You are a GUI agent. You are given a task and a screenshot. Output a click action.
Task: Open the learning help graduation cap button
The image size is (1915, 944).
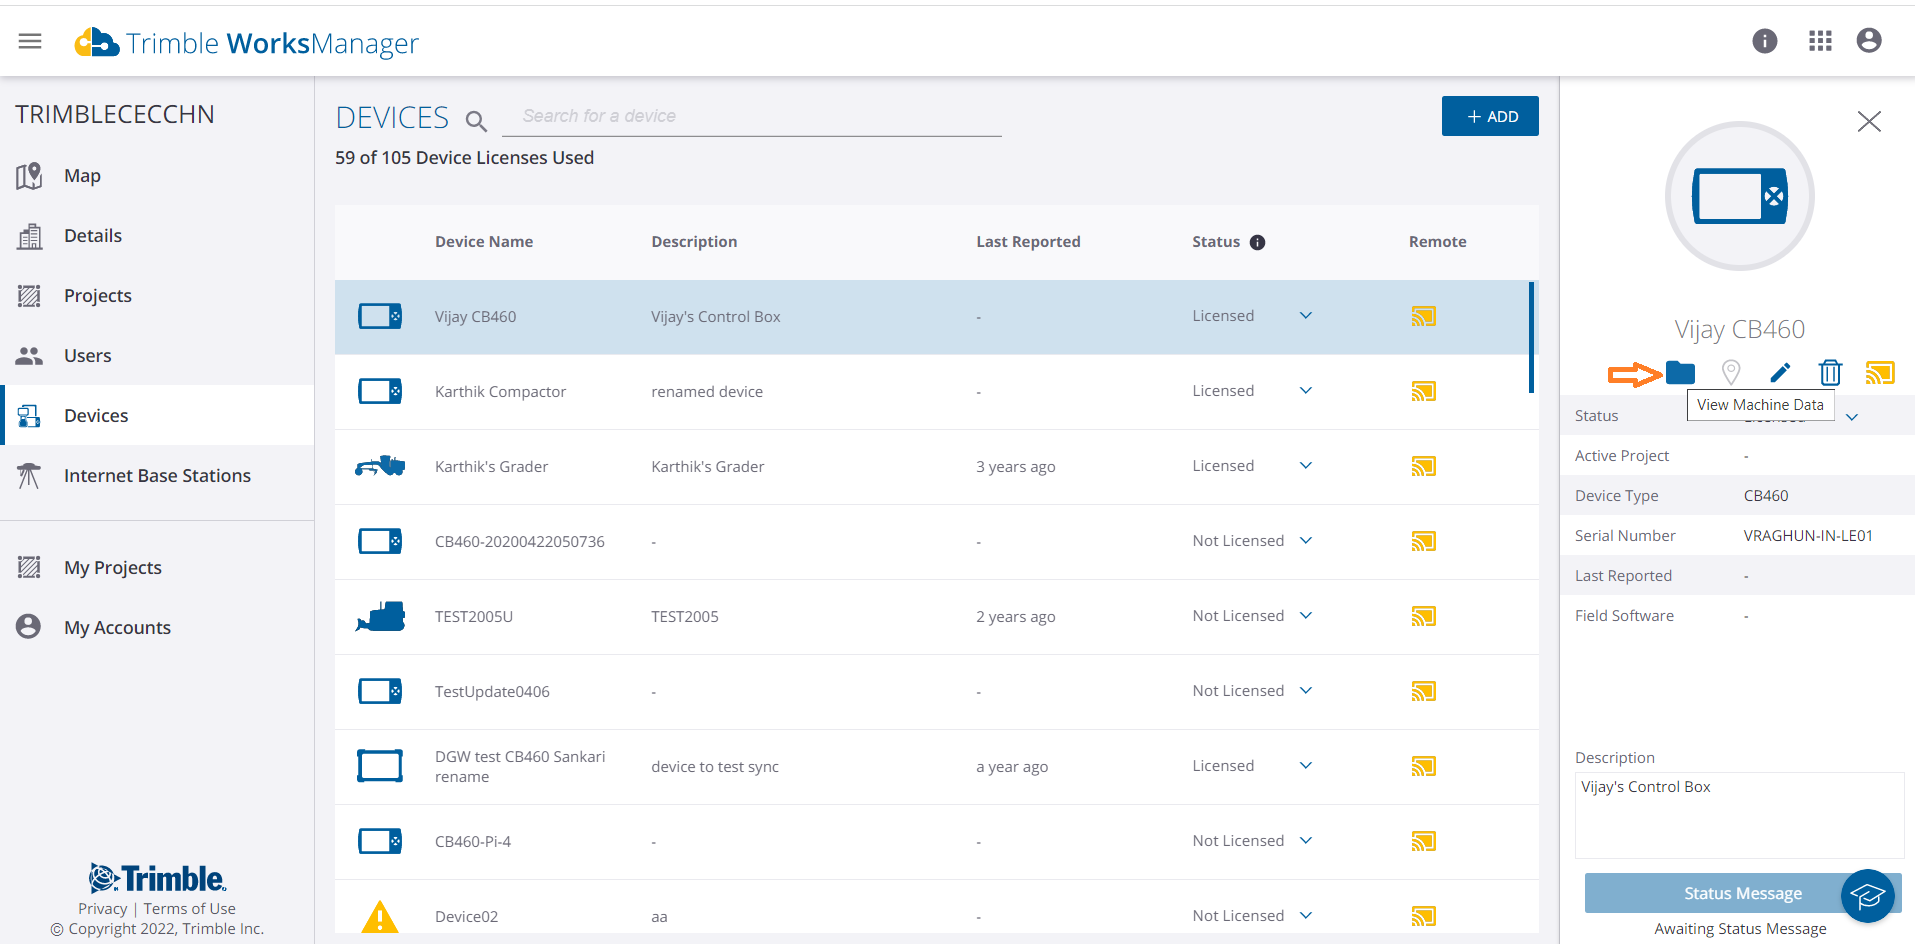coord(1867,895)
